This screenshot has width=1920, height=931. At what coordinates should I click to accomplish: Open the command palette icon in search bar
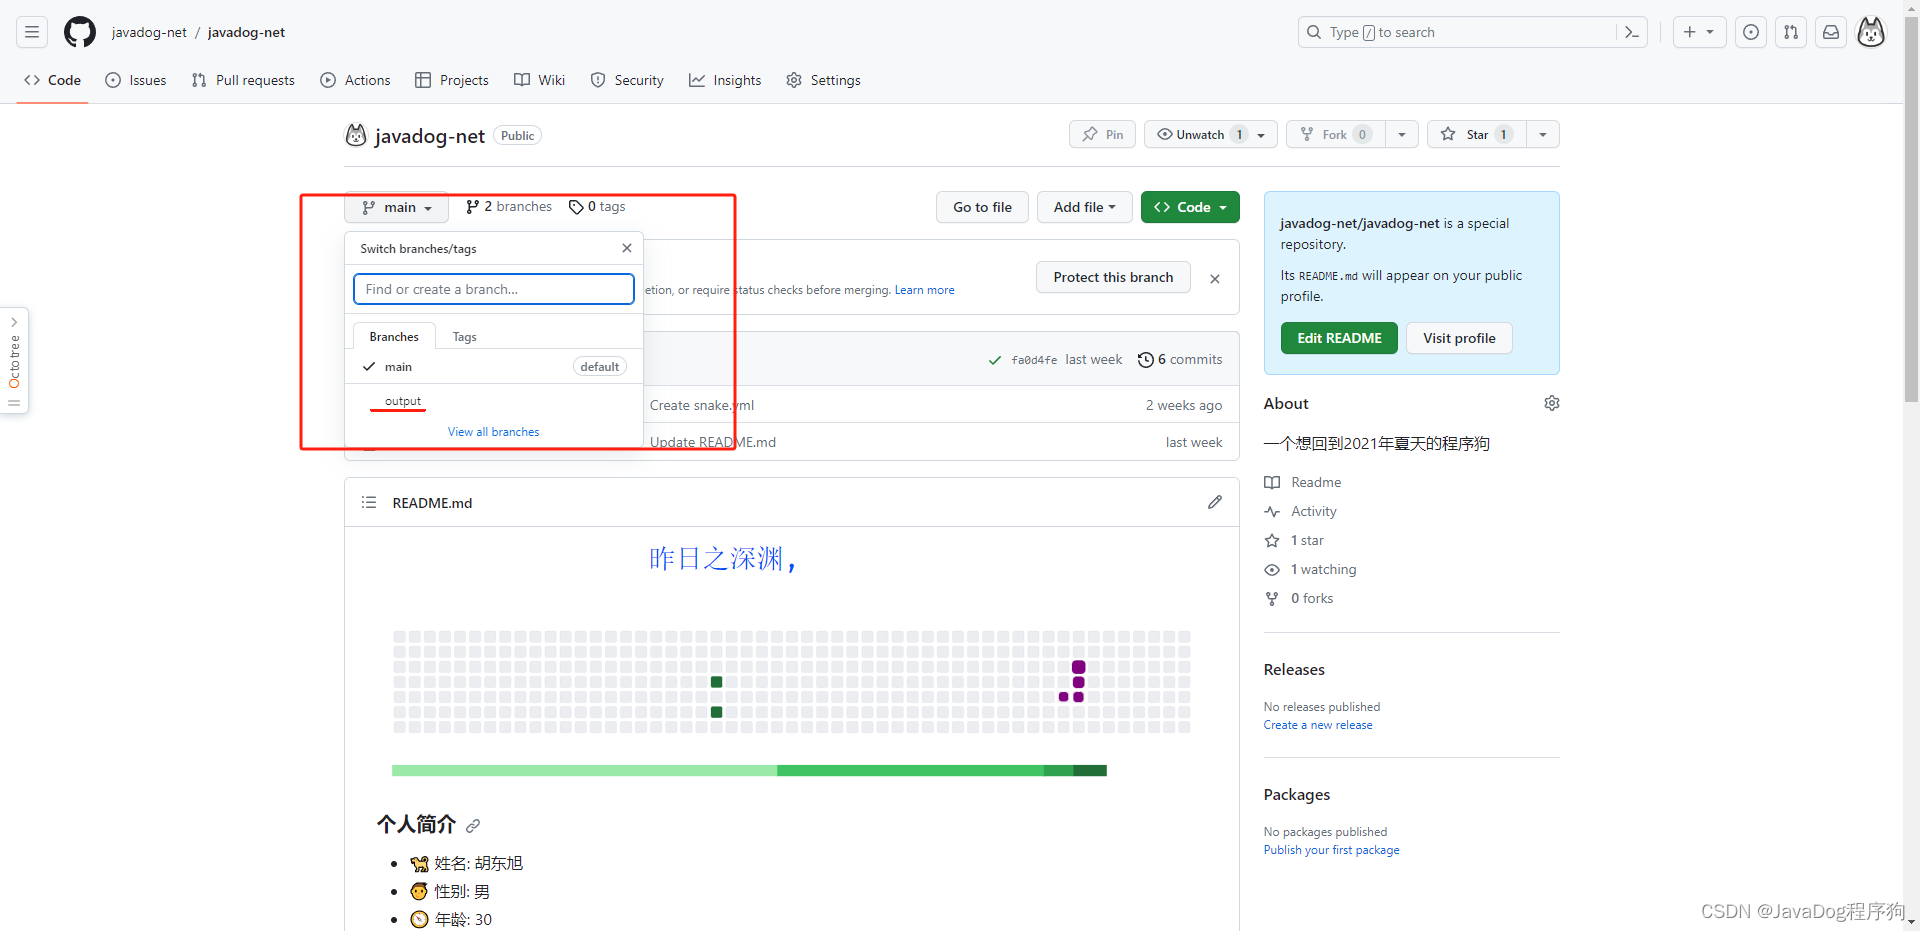1631,31
